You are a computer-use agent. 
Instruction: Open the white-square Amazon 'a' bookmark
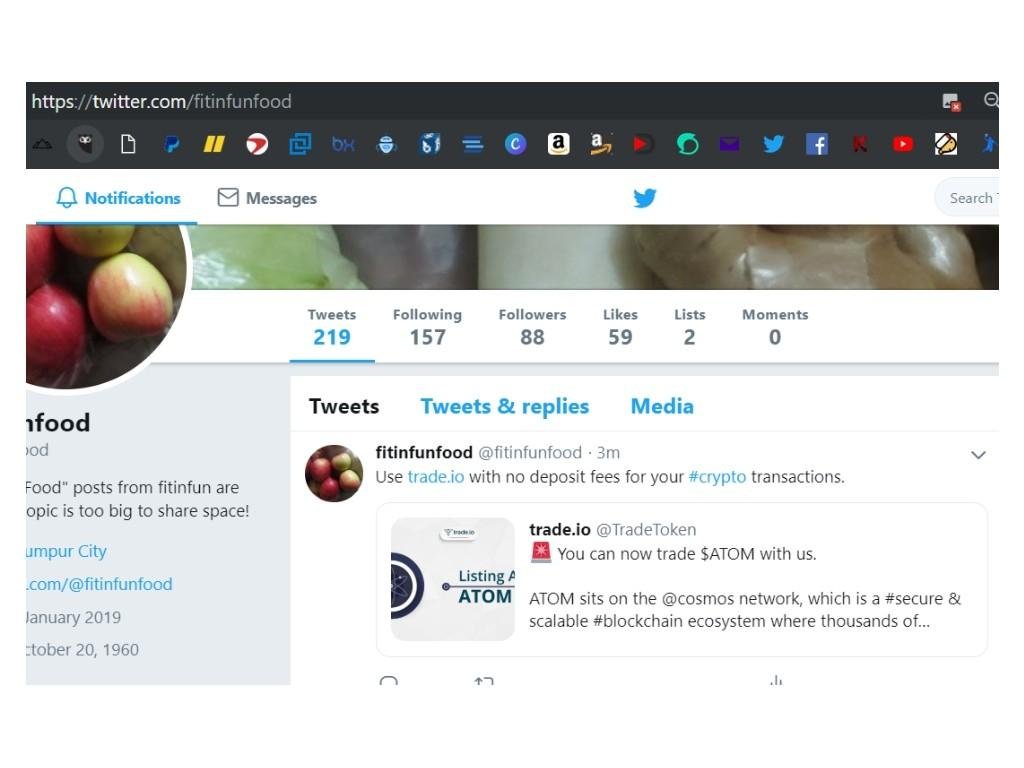click(x=558, y=144)
